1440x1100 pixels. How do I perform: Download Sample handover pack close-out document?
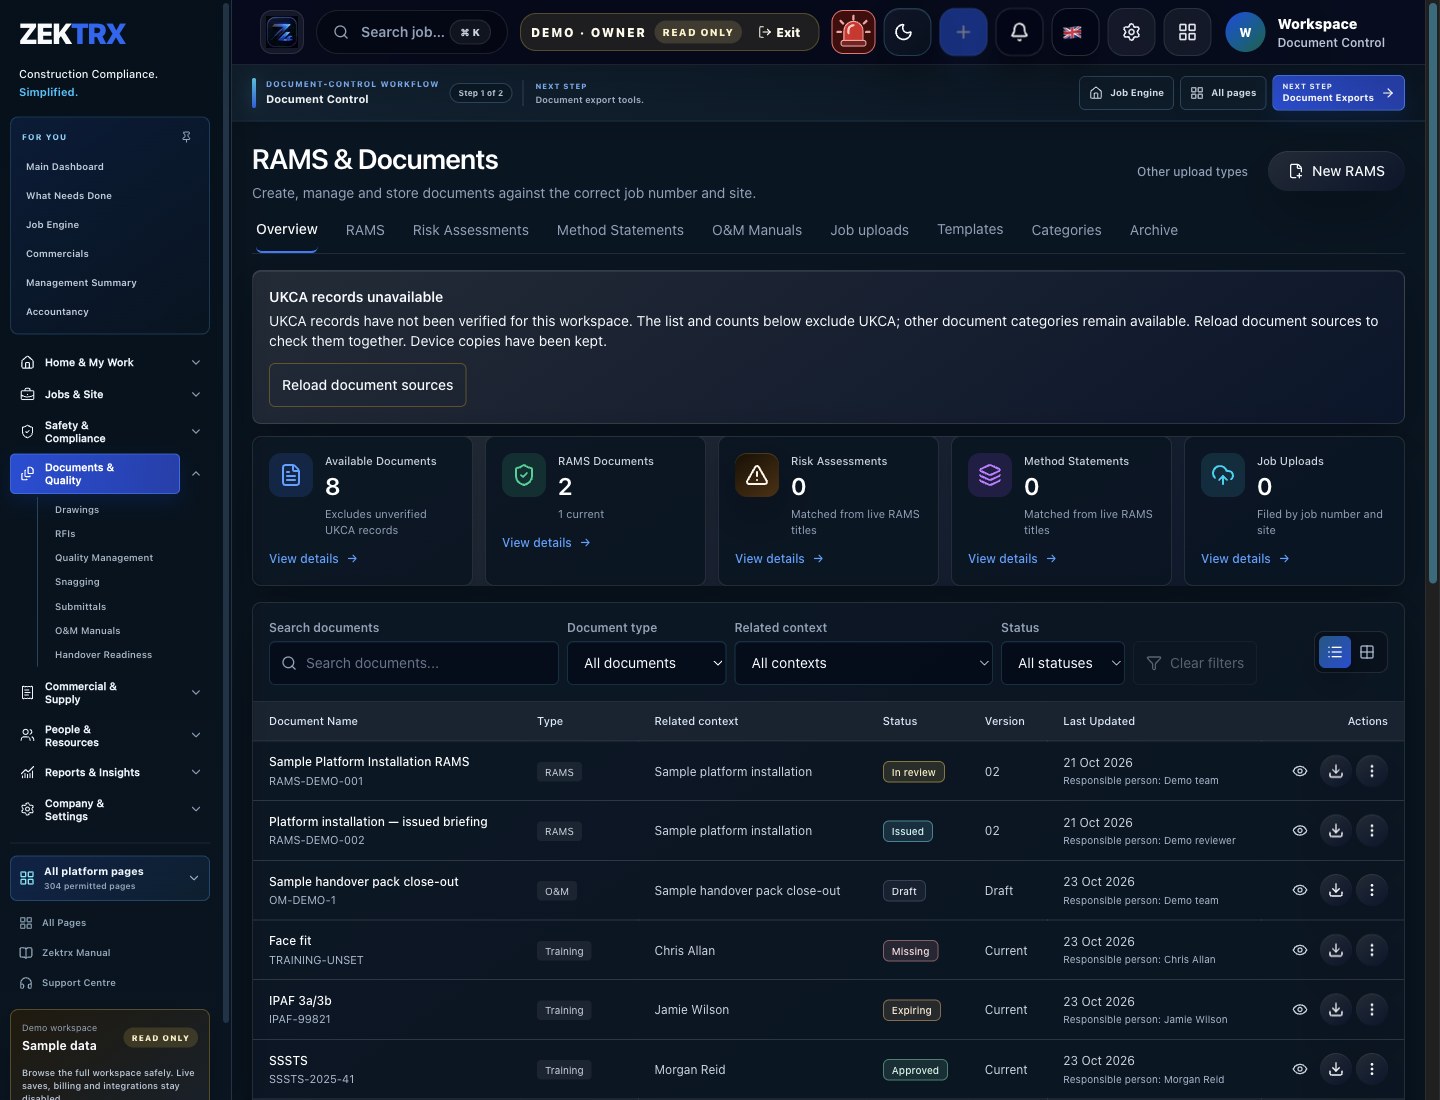click(1335, 890)
